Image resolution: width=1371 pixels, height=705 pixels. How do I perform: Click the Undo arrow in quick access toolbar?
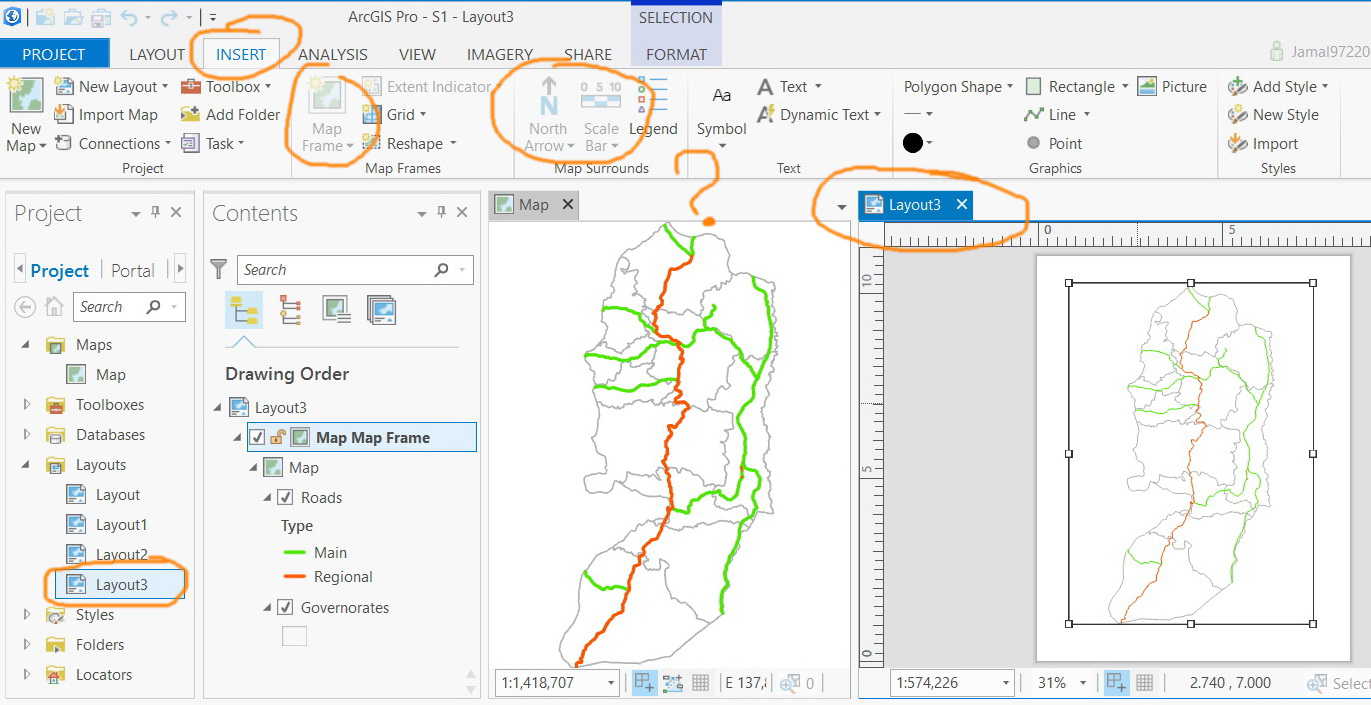pyautogui.click(x=128, y=17)
